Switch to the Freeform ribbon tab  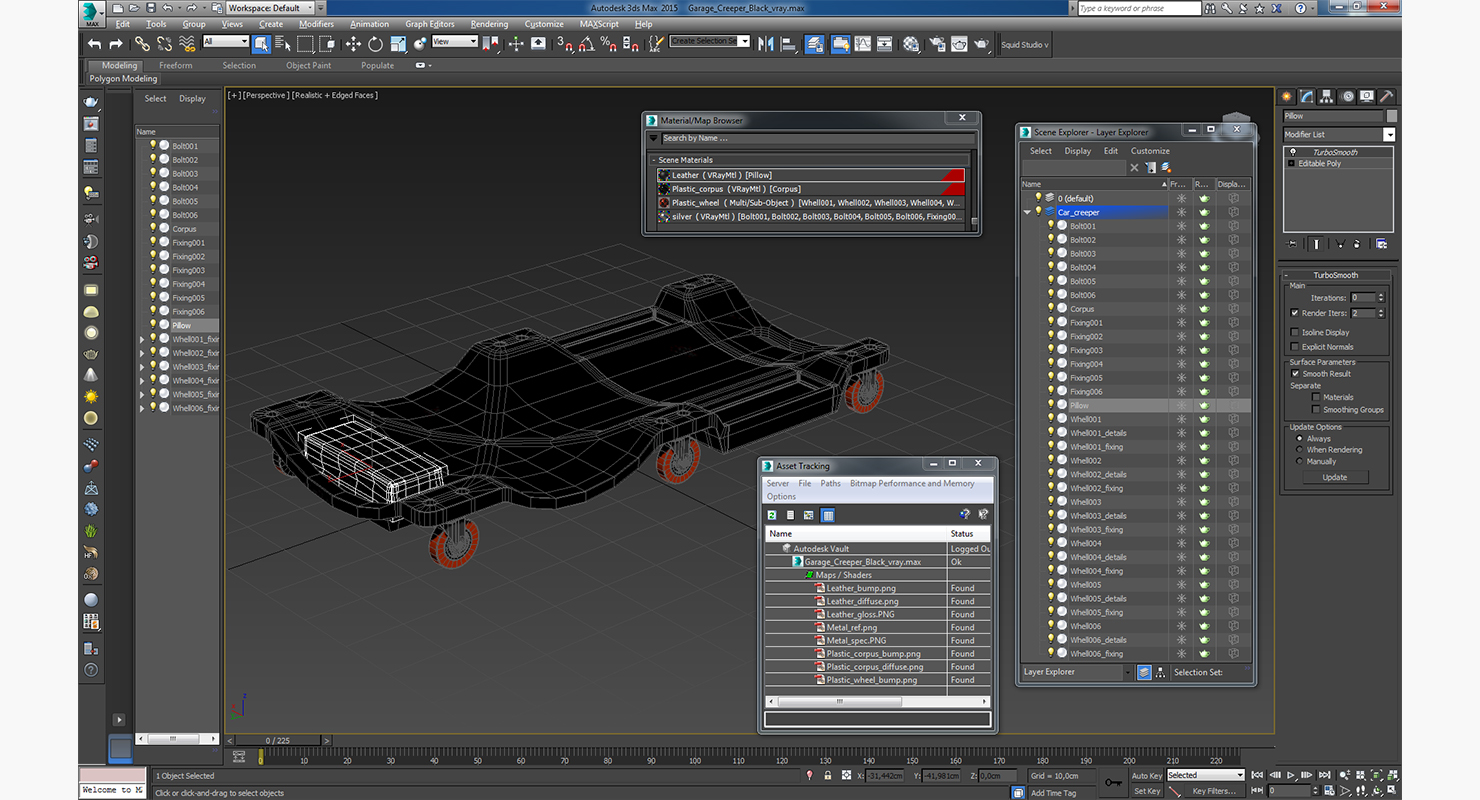pos(176,65)
